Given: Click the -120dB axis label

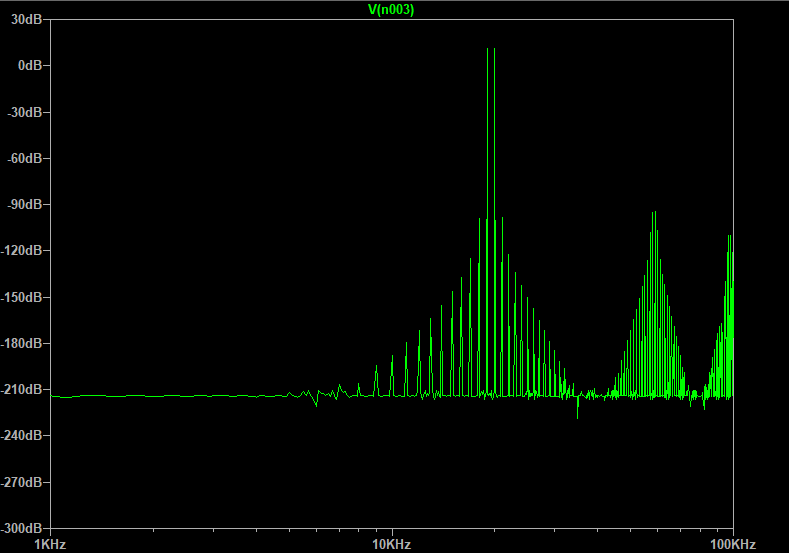Looking at the screenshot, I should tap(22, 251).
